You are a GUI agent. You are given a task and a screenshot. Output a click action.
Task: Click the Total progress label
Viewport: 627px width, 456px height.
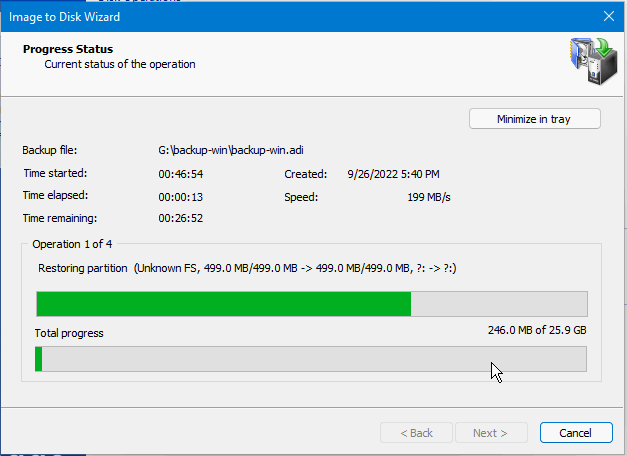coord(69,333)
